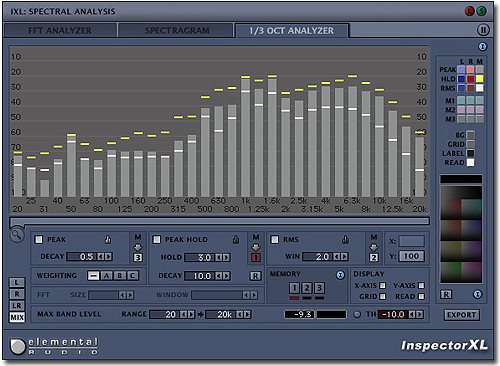Recall MEMORY slot 1
500x366 pixels.
294,288
